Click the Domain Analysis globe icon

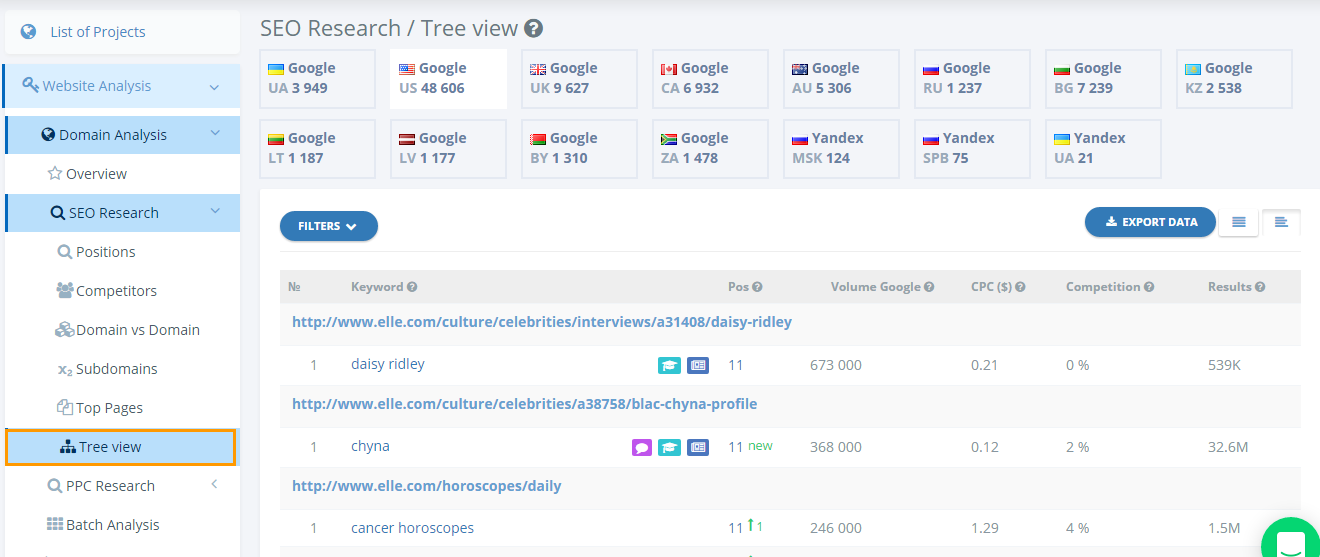(48, 134)
